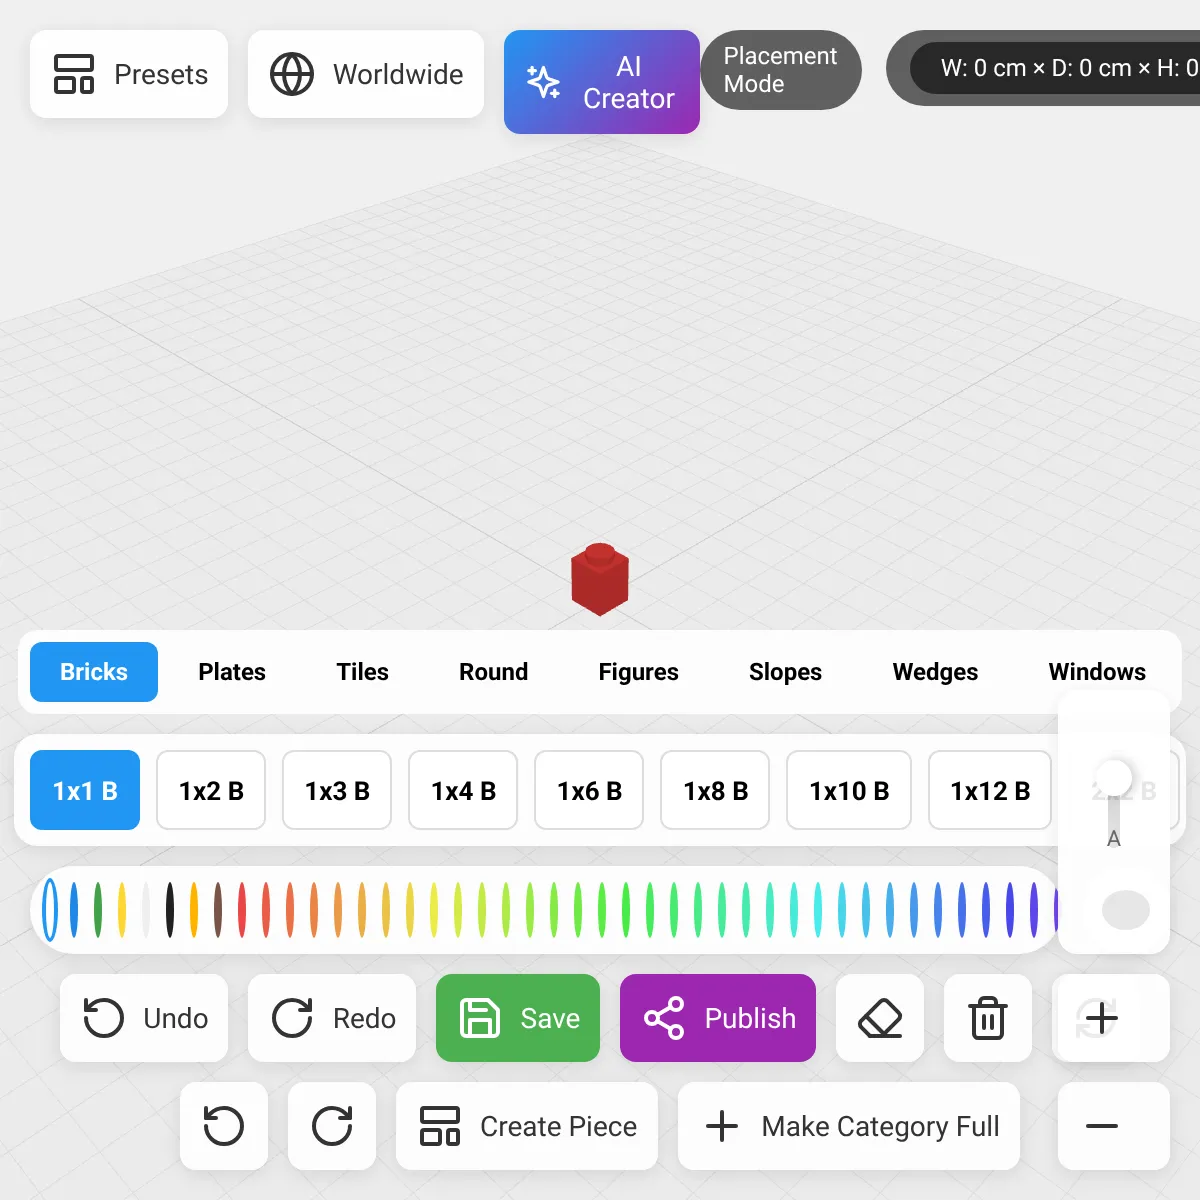Switch to the Slopes category tab
The height and width of the screenshot is (1200, 1200).
(x=785, y=672)
